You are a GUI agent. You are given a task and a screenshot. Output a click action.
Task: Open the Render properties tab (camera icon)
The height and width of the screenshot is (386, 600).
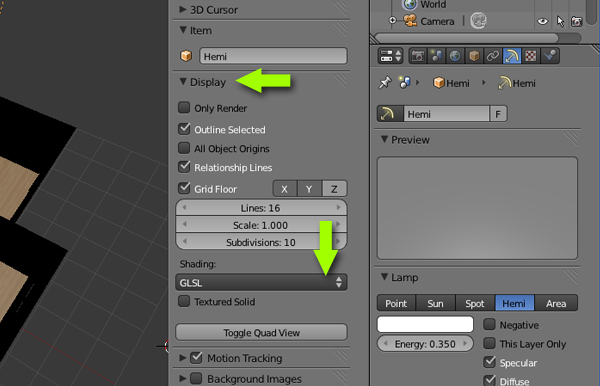[418, 56]
